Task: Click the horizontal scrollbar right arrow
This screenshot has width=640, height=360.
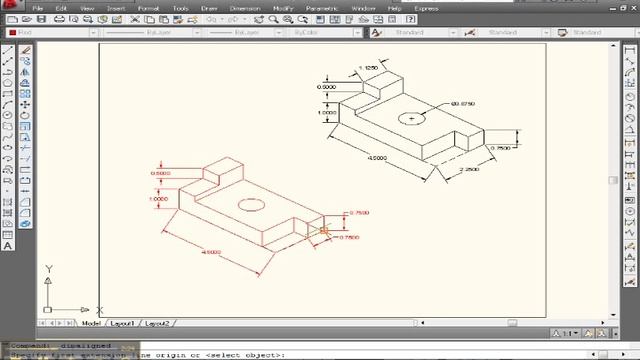Action: [602, 323]
